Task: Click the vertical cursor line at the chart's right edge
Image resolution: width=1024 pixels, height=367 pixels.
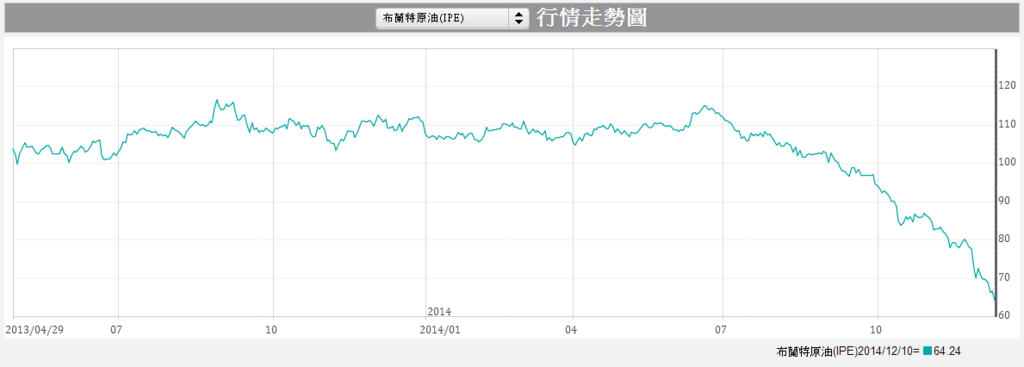Action: (x=995, y=183)
